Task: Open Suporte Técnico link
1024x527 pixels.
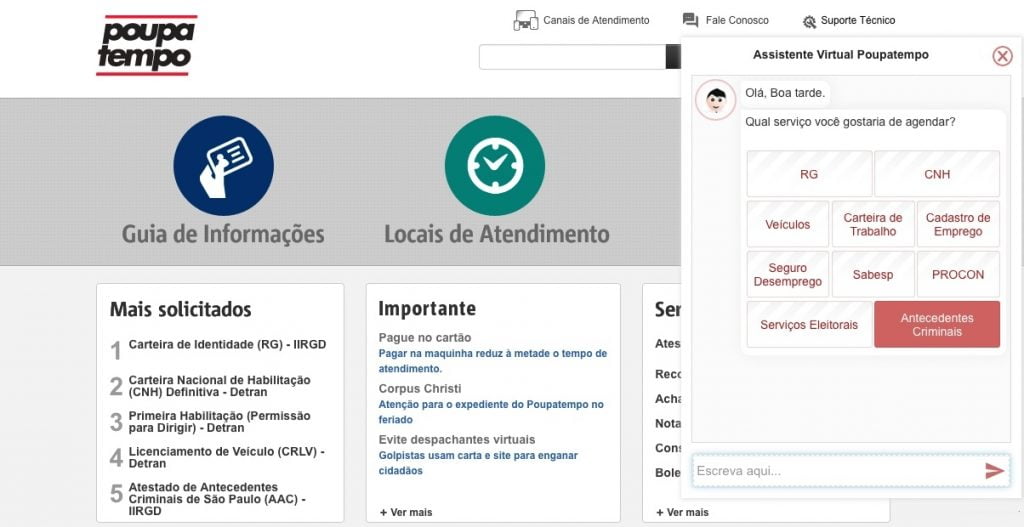Action: 857,20
